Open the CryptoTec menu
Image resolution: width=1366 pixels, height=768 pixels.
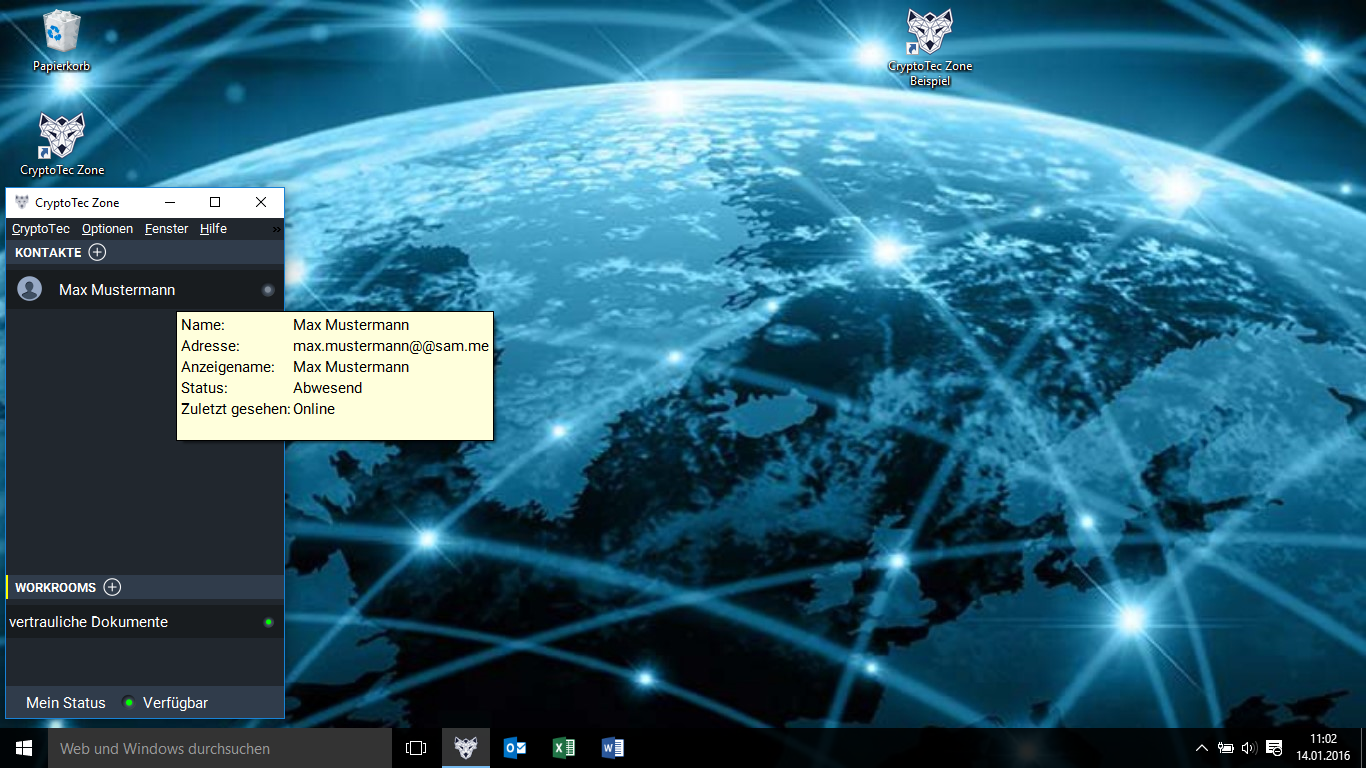(41, 229)
